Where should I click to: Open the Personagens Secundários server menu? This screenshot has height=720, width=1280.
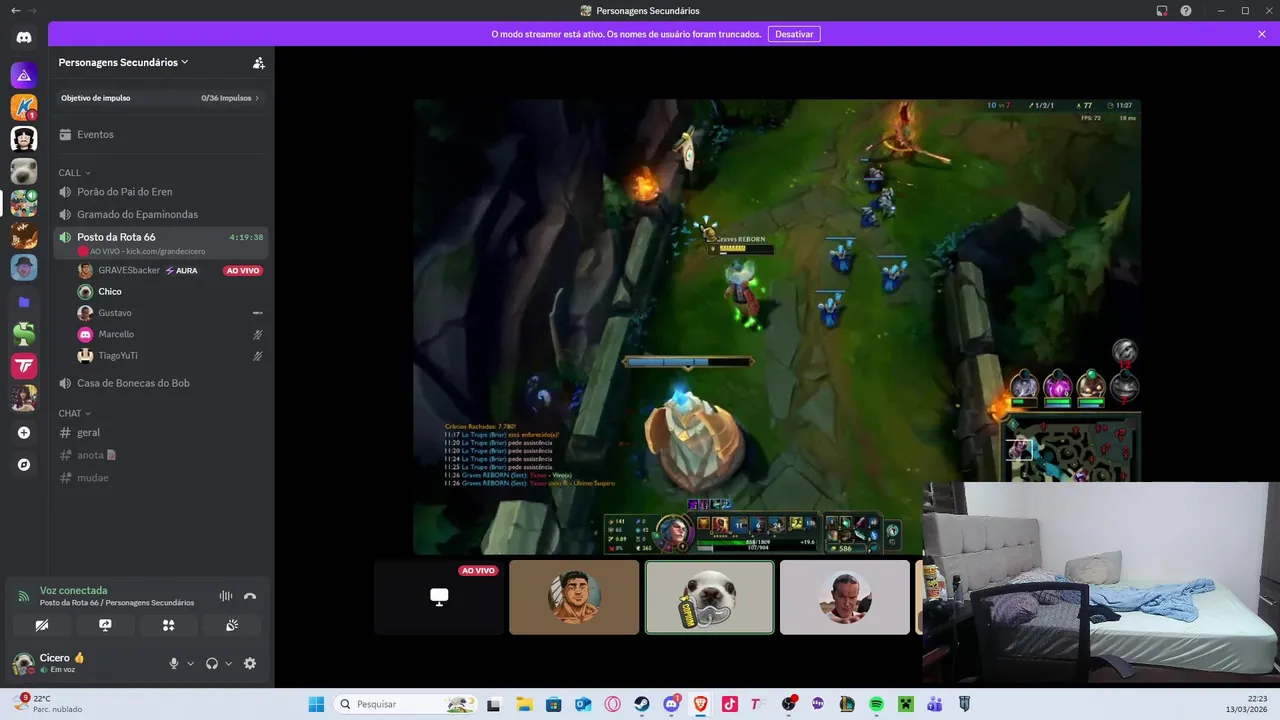point(123,62)
